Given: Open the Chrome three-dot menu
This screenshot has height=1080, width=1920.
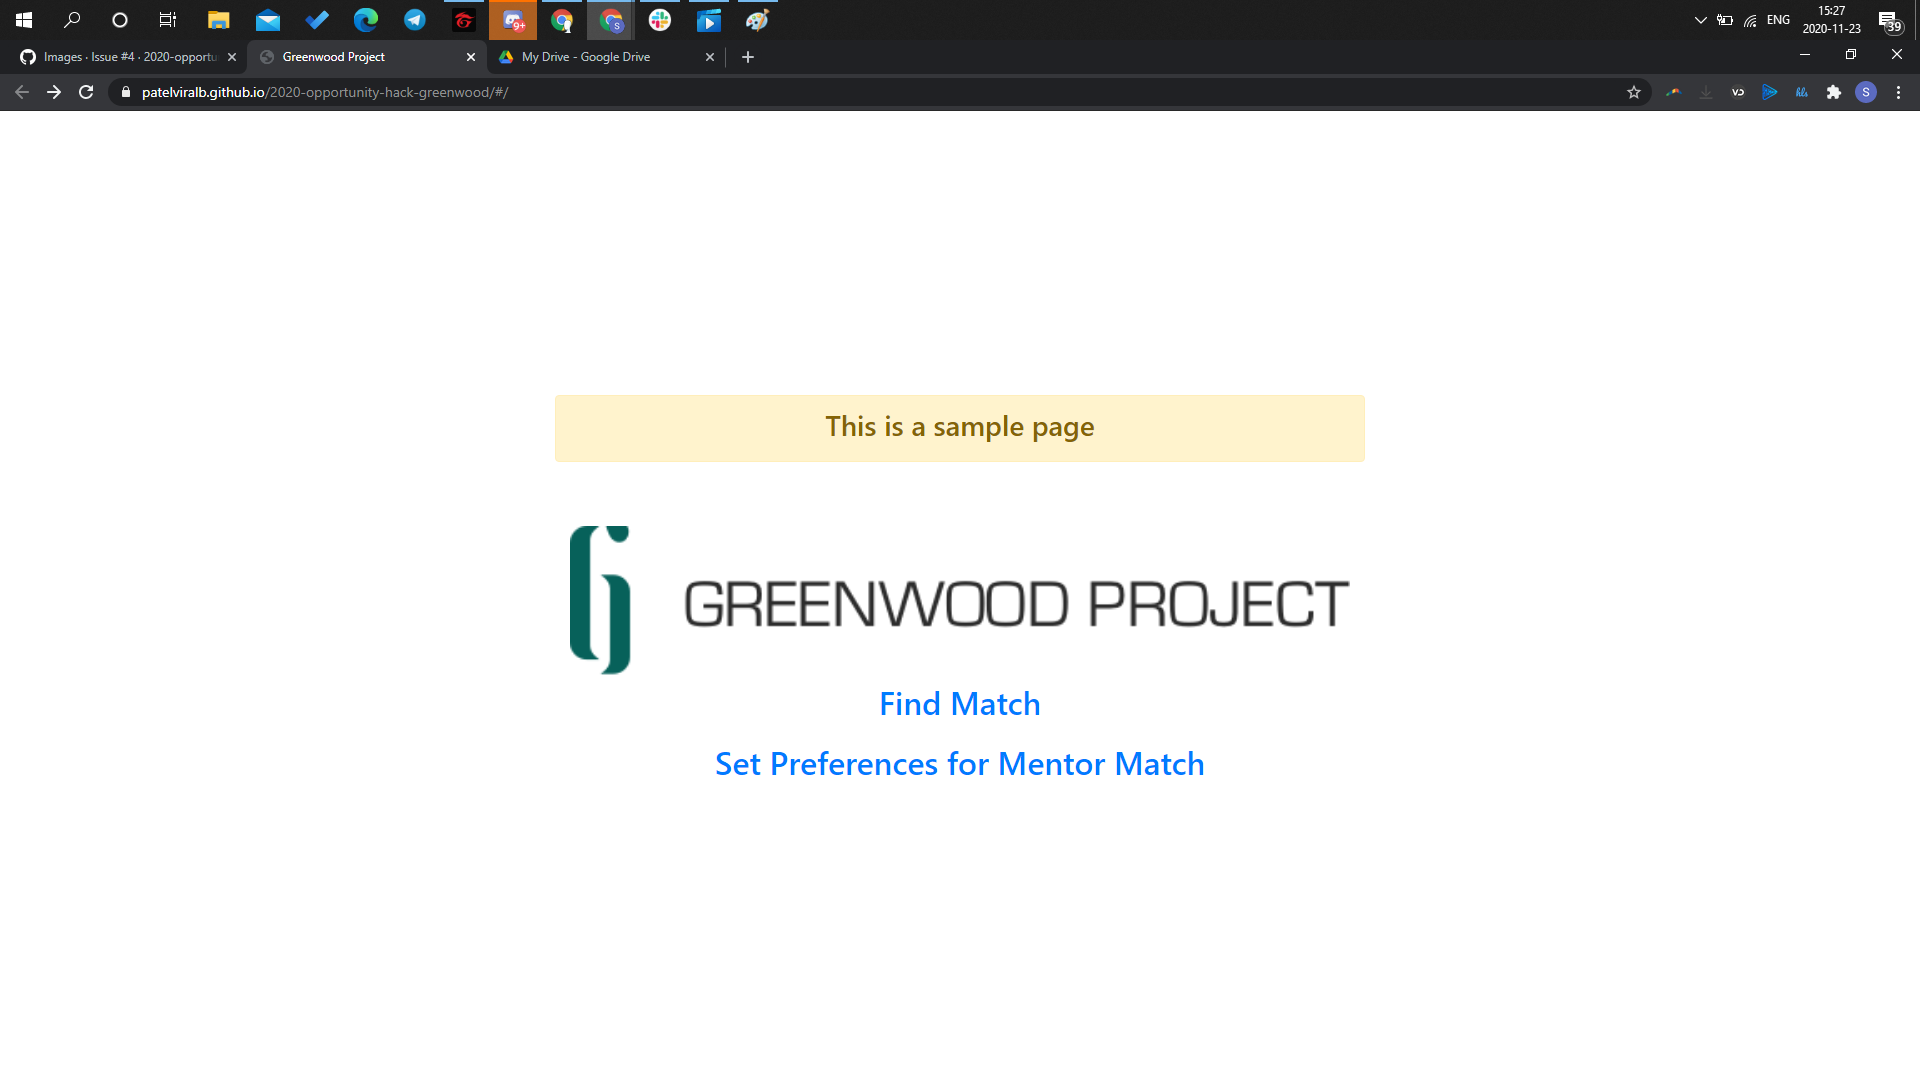Looking at the screenshot, I should (1899, 92).
